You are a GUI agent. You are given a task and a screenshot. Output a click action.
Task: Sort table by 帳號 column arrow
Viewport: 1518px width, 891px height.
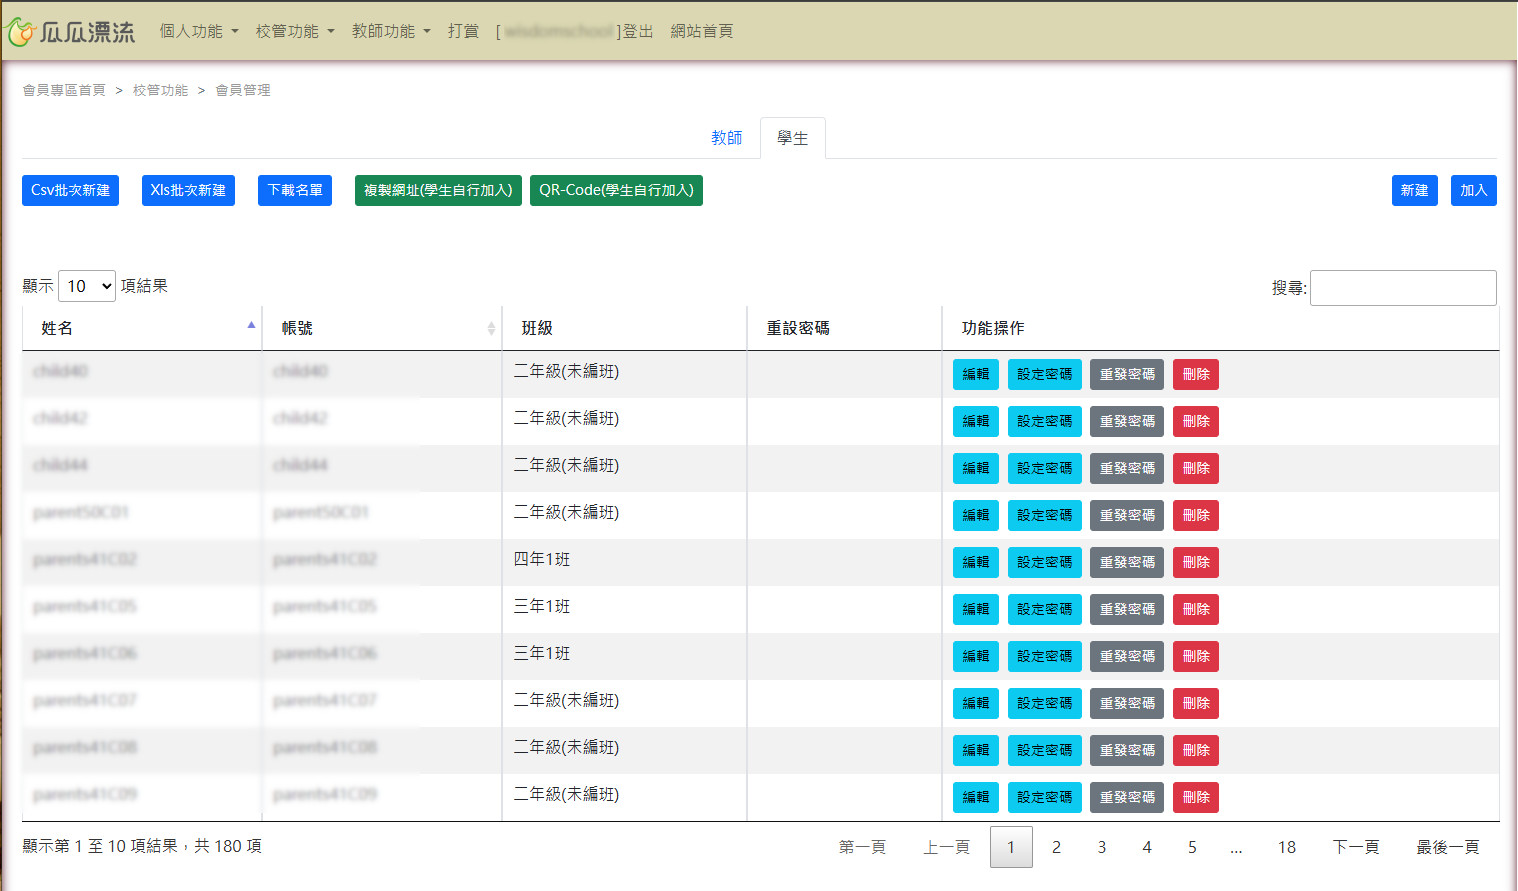(491, 328)
